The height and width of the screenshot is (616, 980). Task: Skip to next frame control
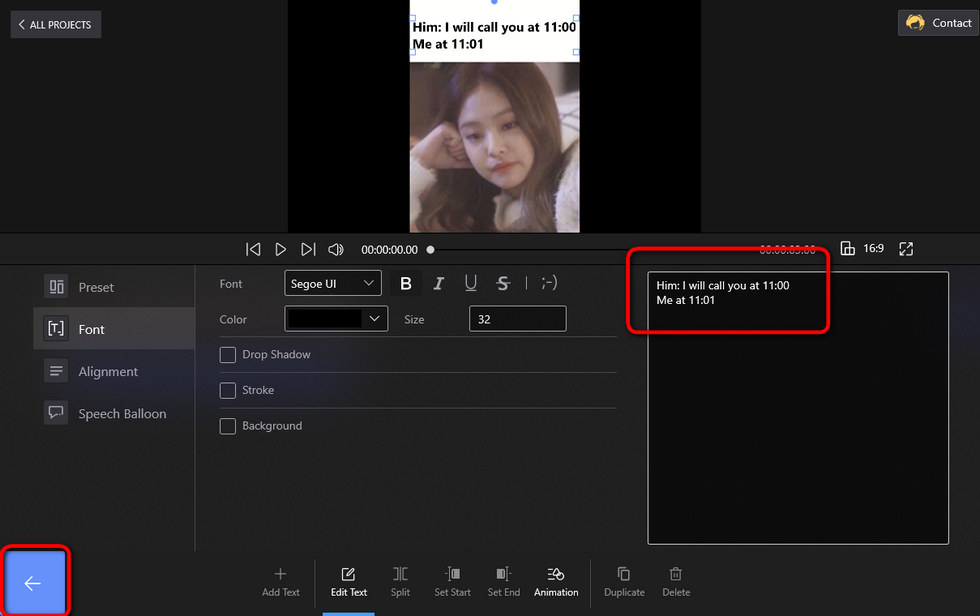click(308, 249)
